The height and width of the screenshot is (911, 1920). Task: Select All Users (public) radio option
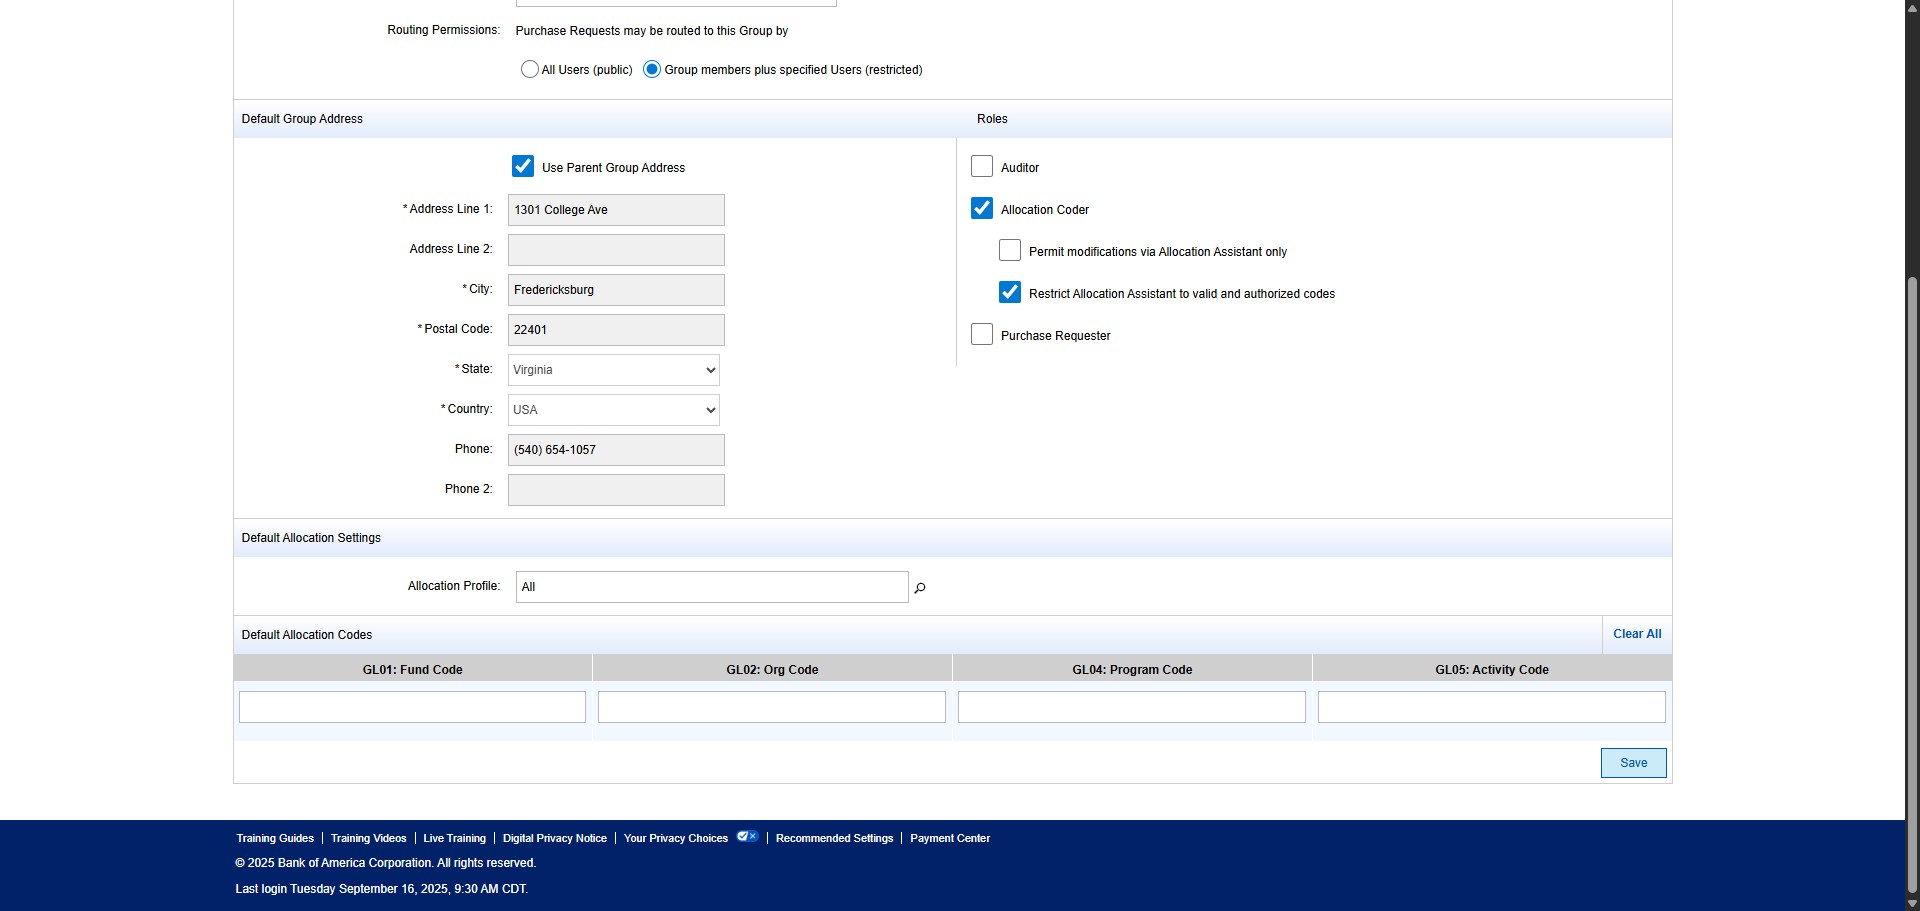tap(530, 70)
